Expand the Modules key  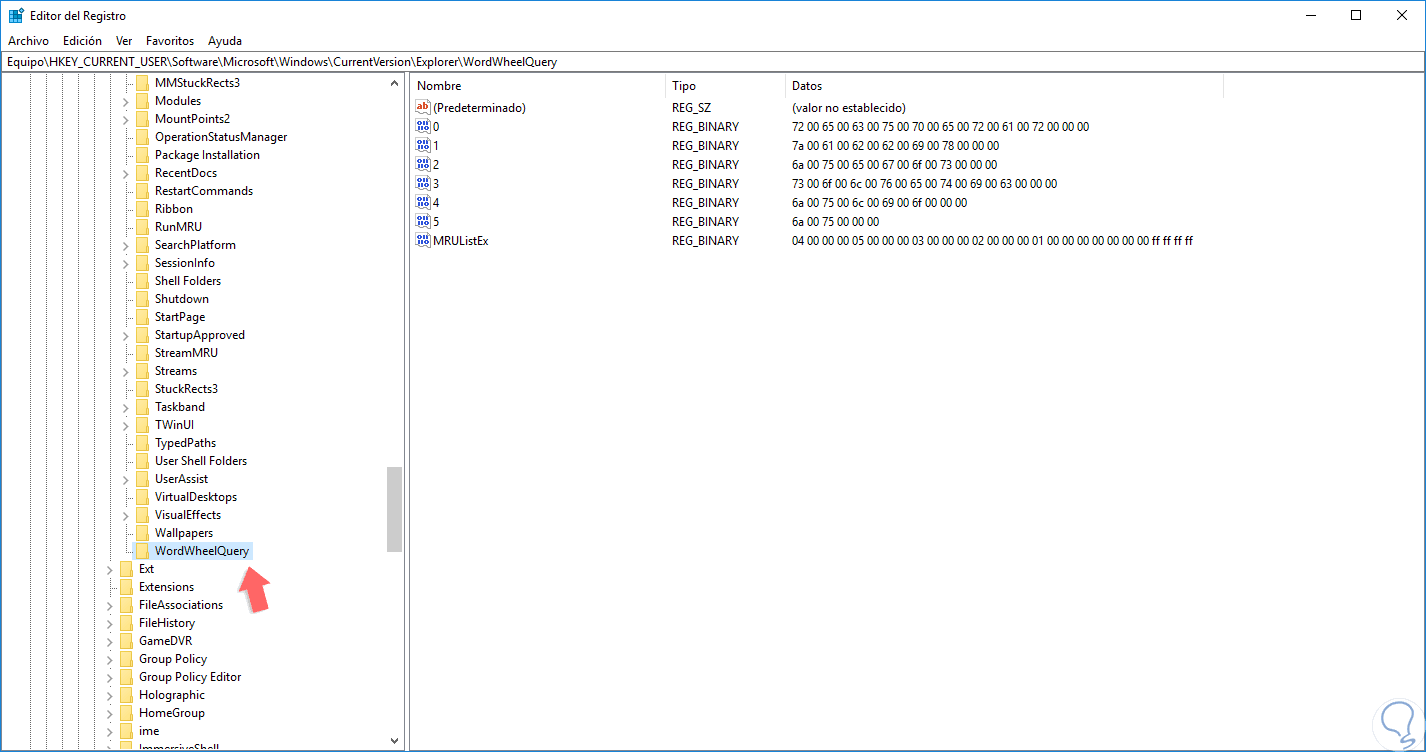click(126, 101)
